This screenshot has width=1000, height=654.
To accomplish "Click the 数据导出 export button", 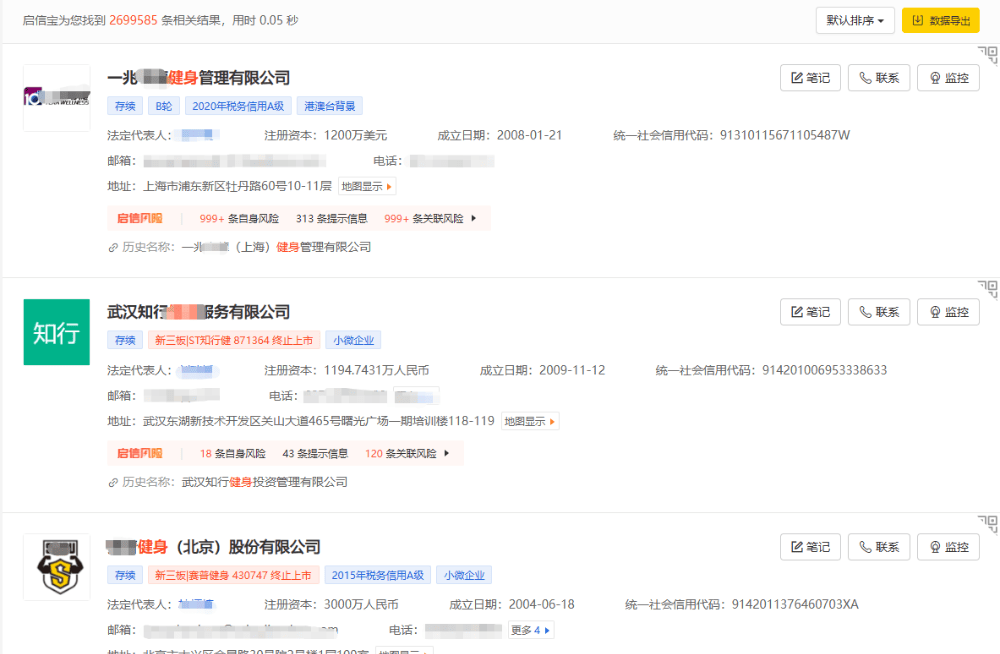I will [940, 20].
